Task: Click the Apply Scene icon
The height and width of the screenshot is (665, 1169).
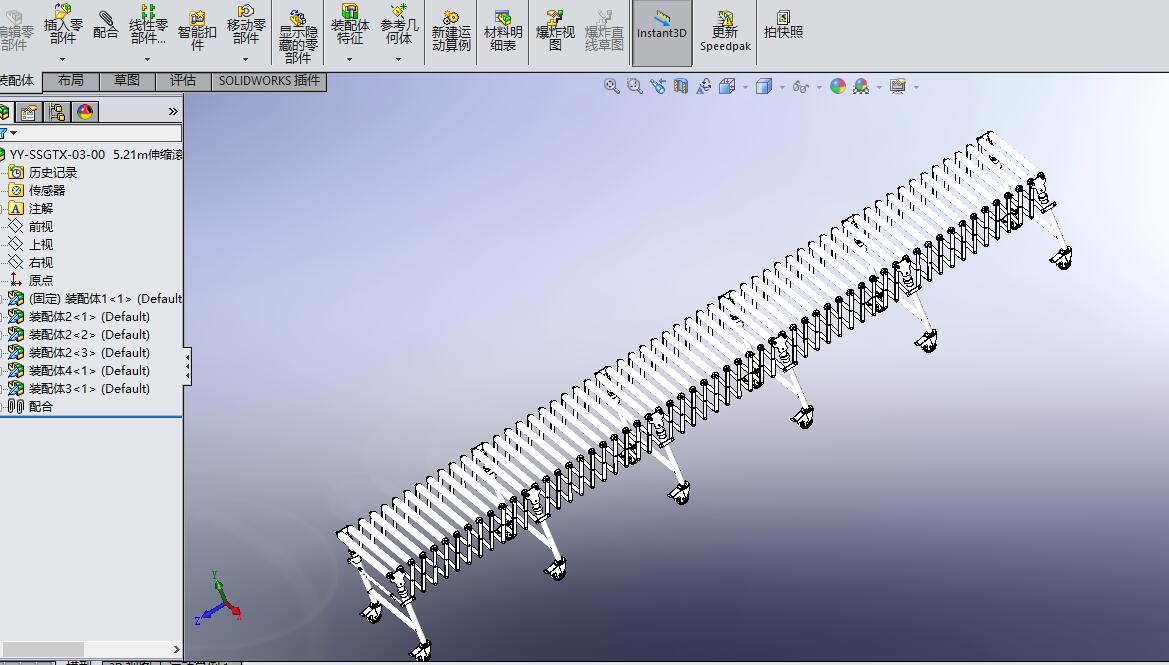Action: (861, 86)
